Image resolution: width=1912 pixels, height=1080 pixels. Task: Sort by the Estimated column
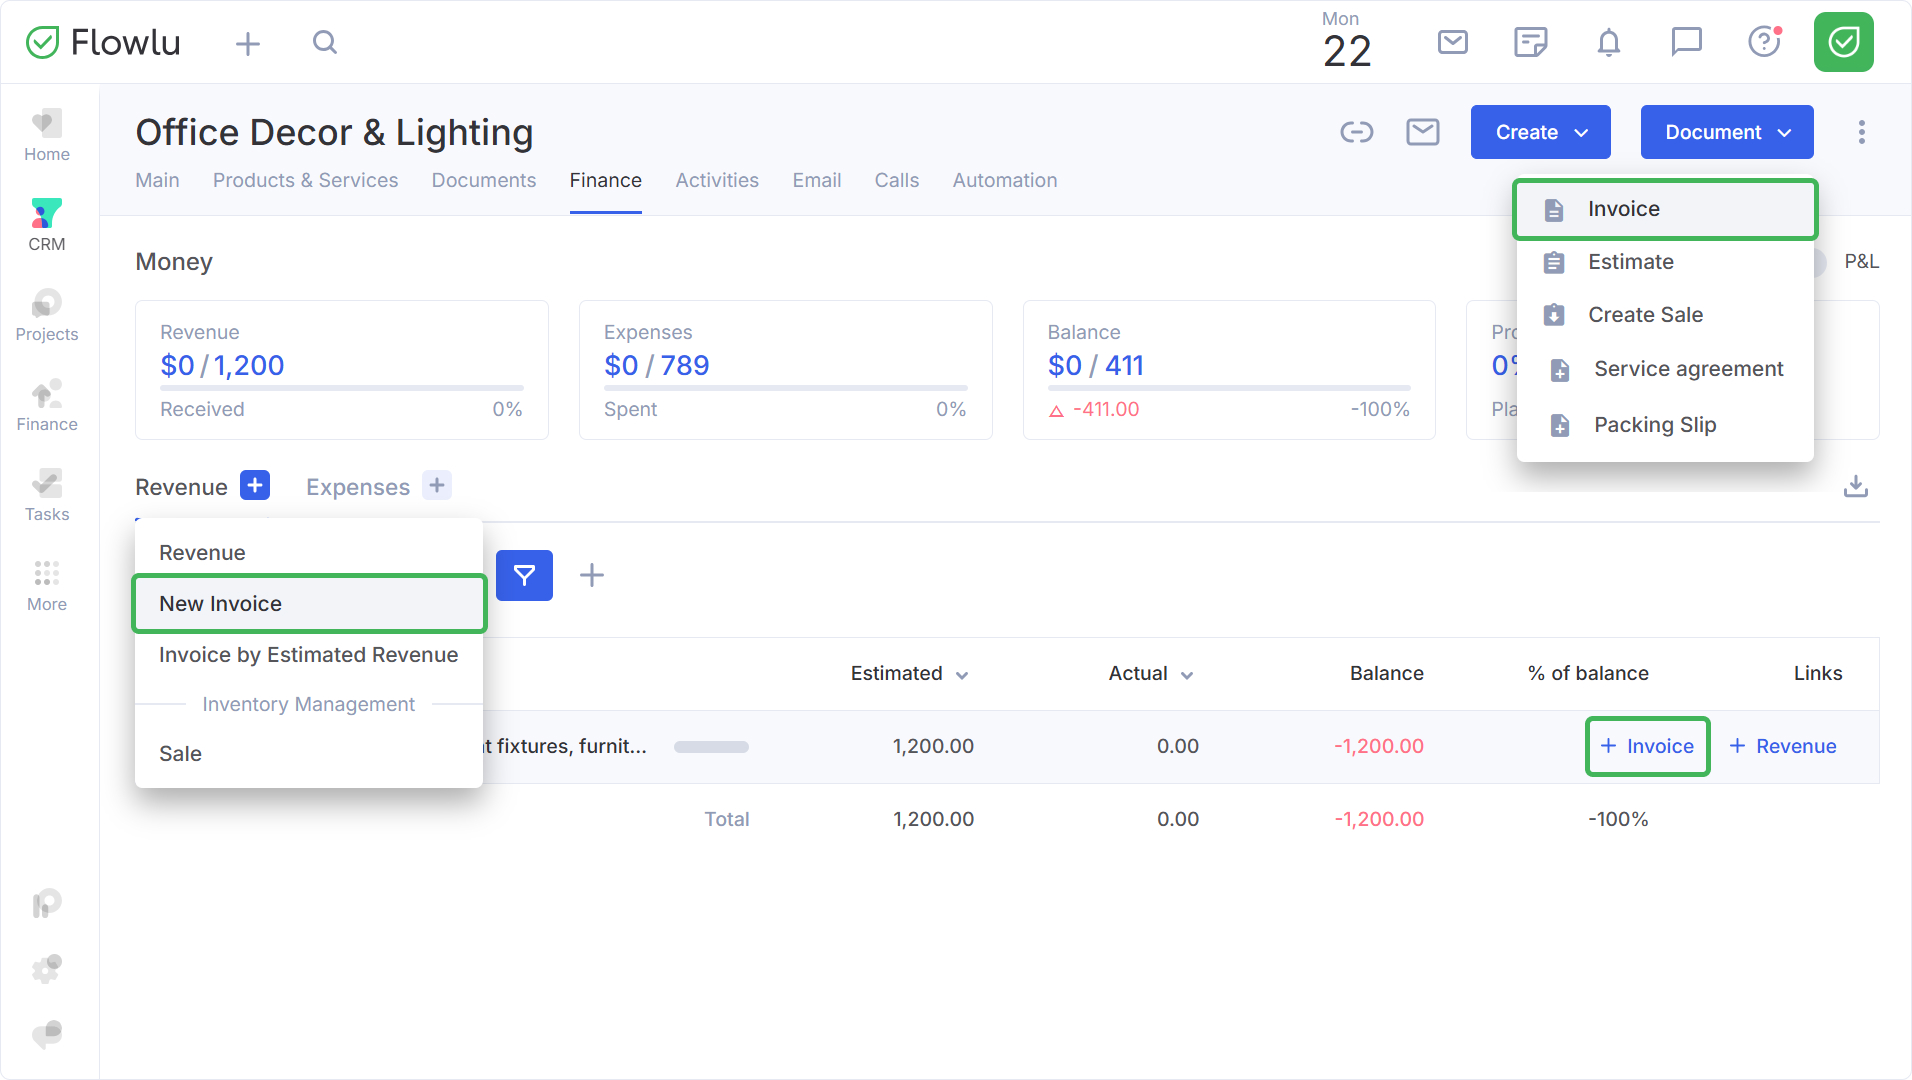909,674
